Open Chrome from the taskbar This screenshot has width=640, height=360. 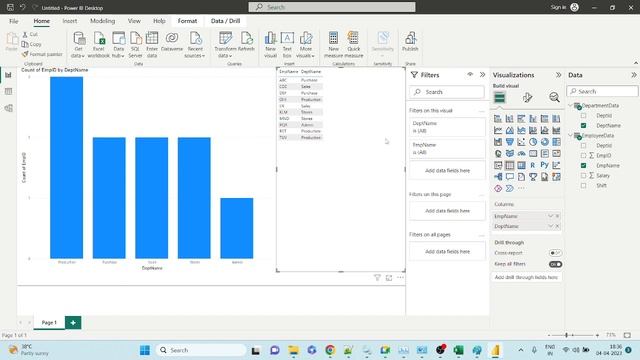[x=330, y=350]
